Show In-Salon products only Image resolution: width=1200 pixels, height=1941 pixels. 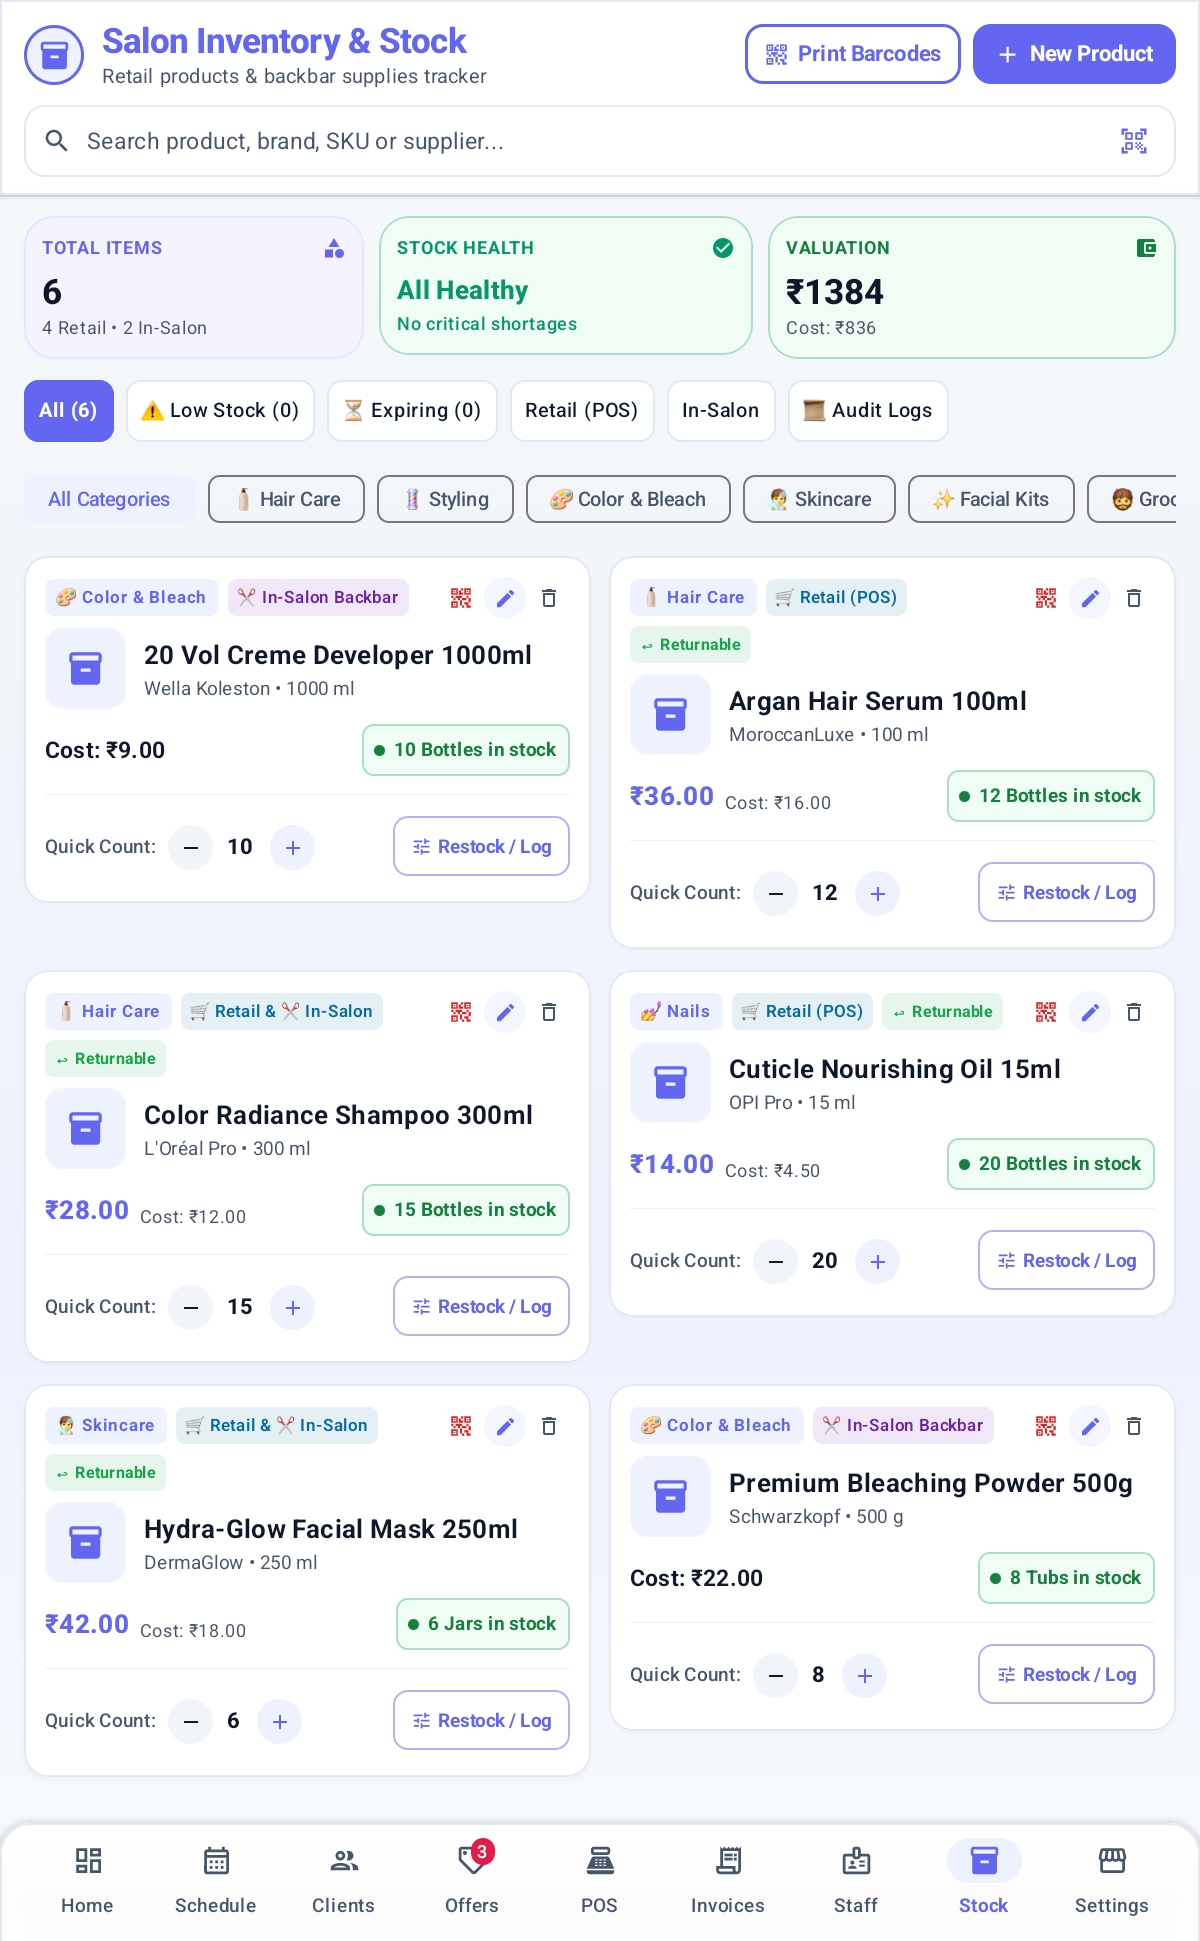pos(721,411)
